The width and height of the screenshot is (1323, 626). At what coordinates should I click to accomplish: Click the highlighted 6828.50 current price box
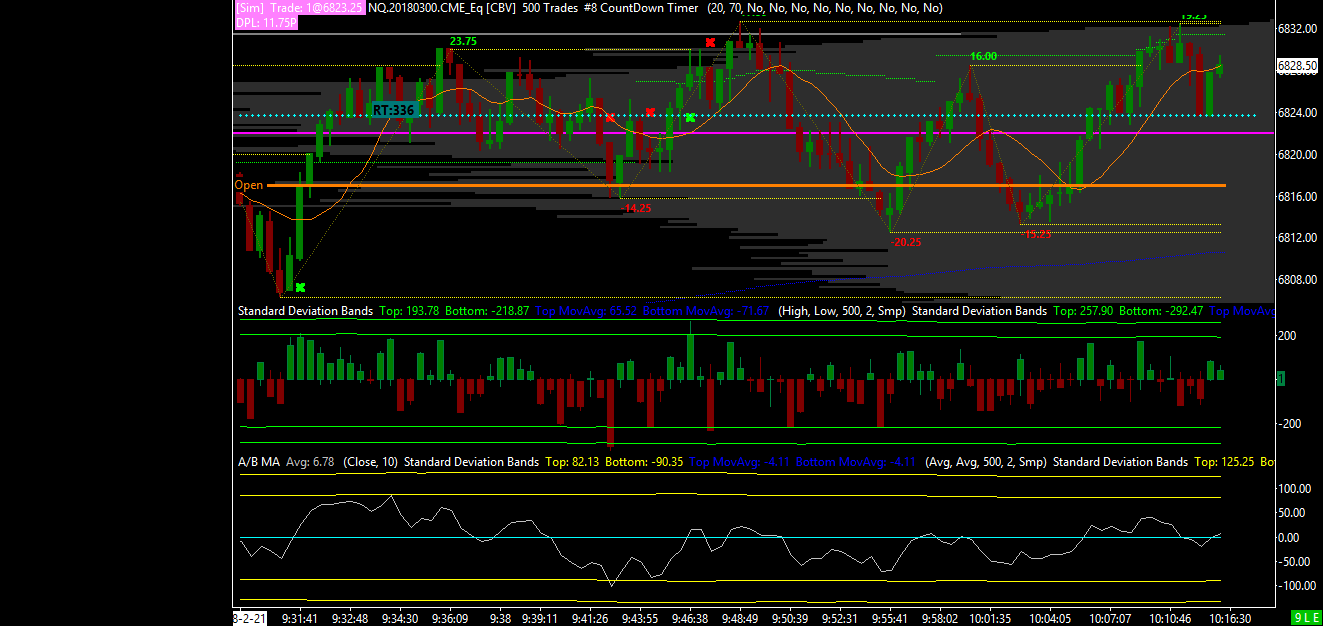tap(1297, 65)
